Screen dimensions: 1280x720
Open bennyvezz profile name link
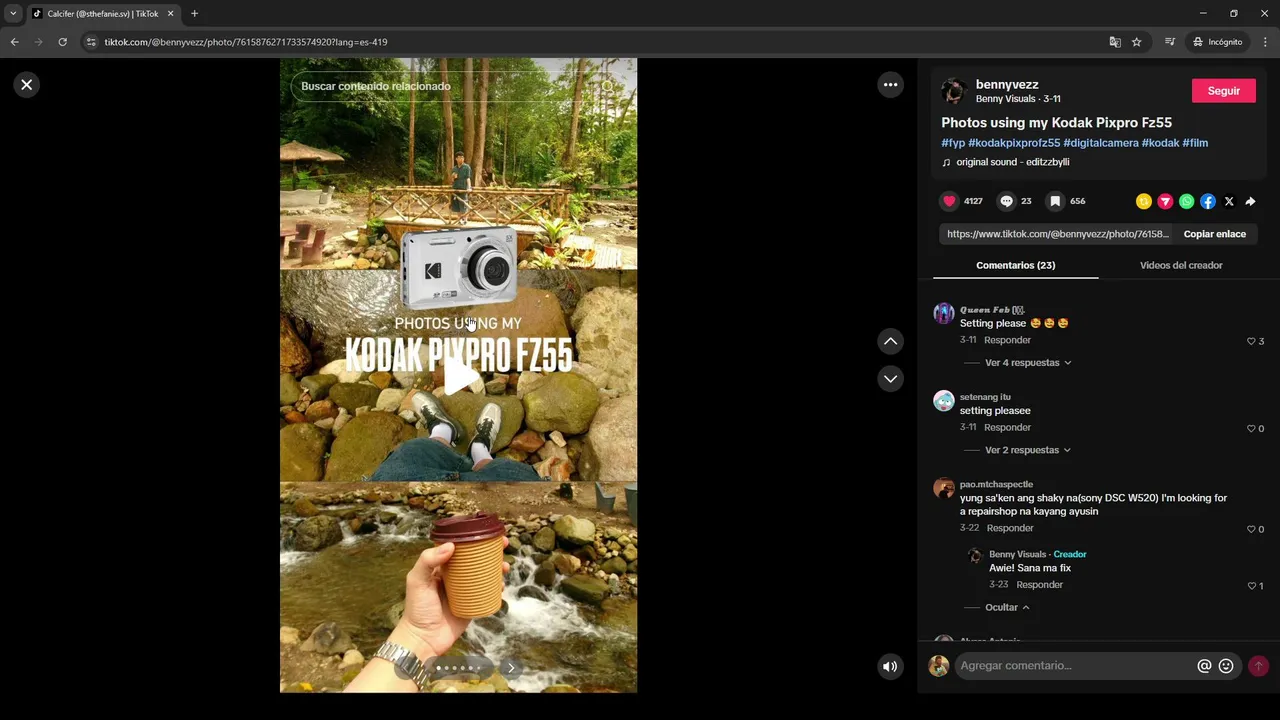[x=1007, y=85]
